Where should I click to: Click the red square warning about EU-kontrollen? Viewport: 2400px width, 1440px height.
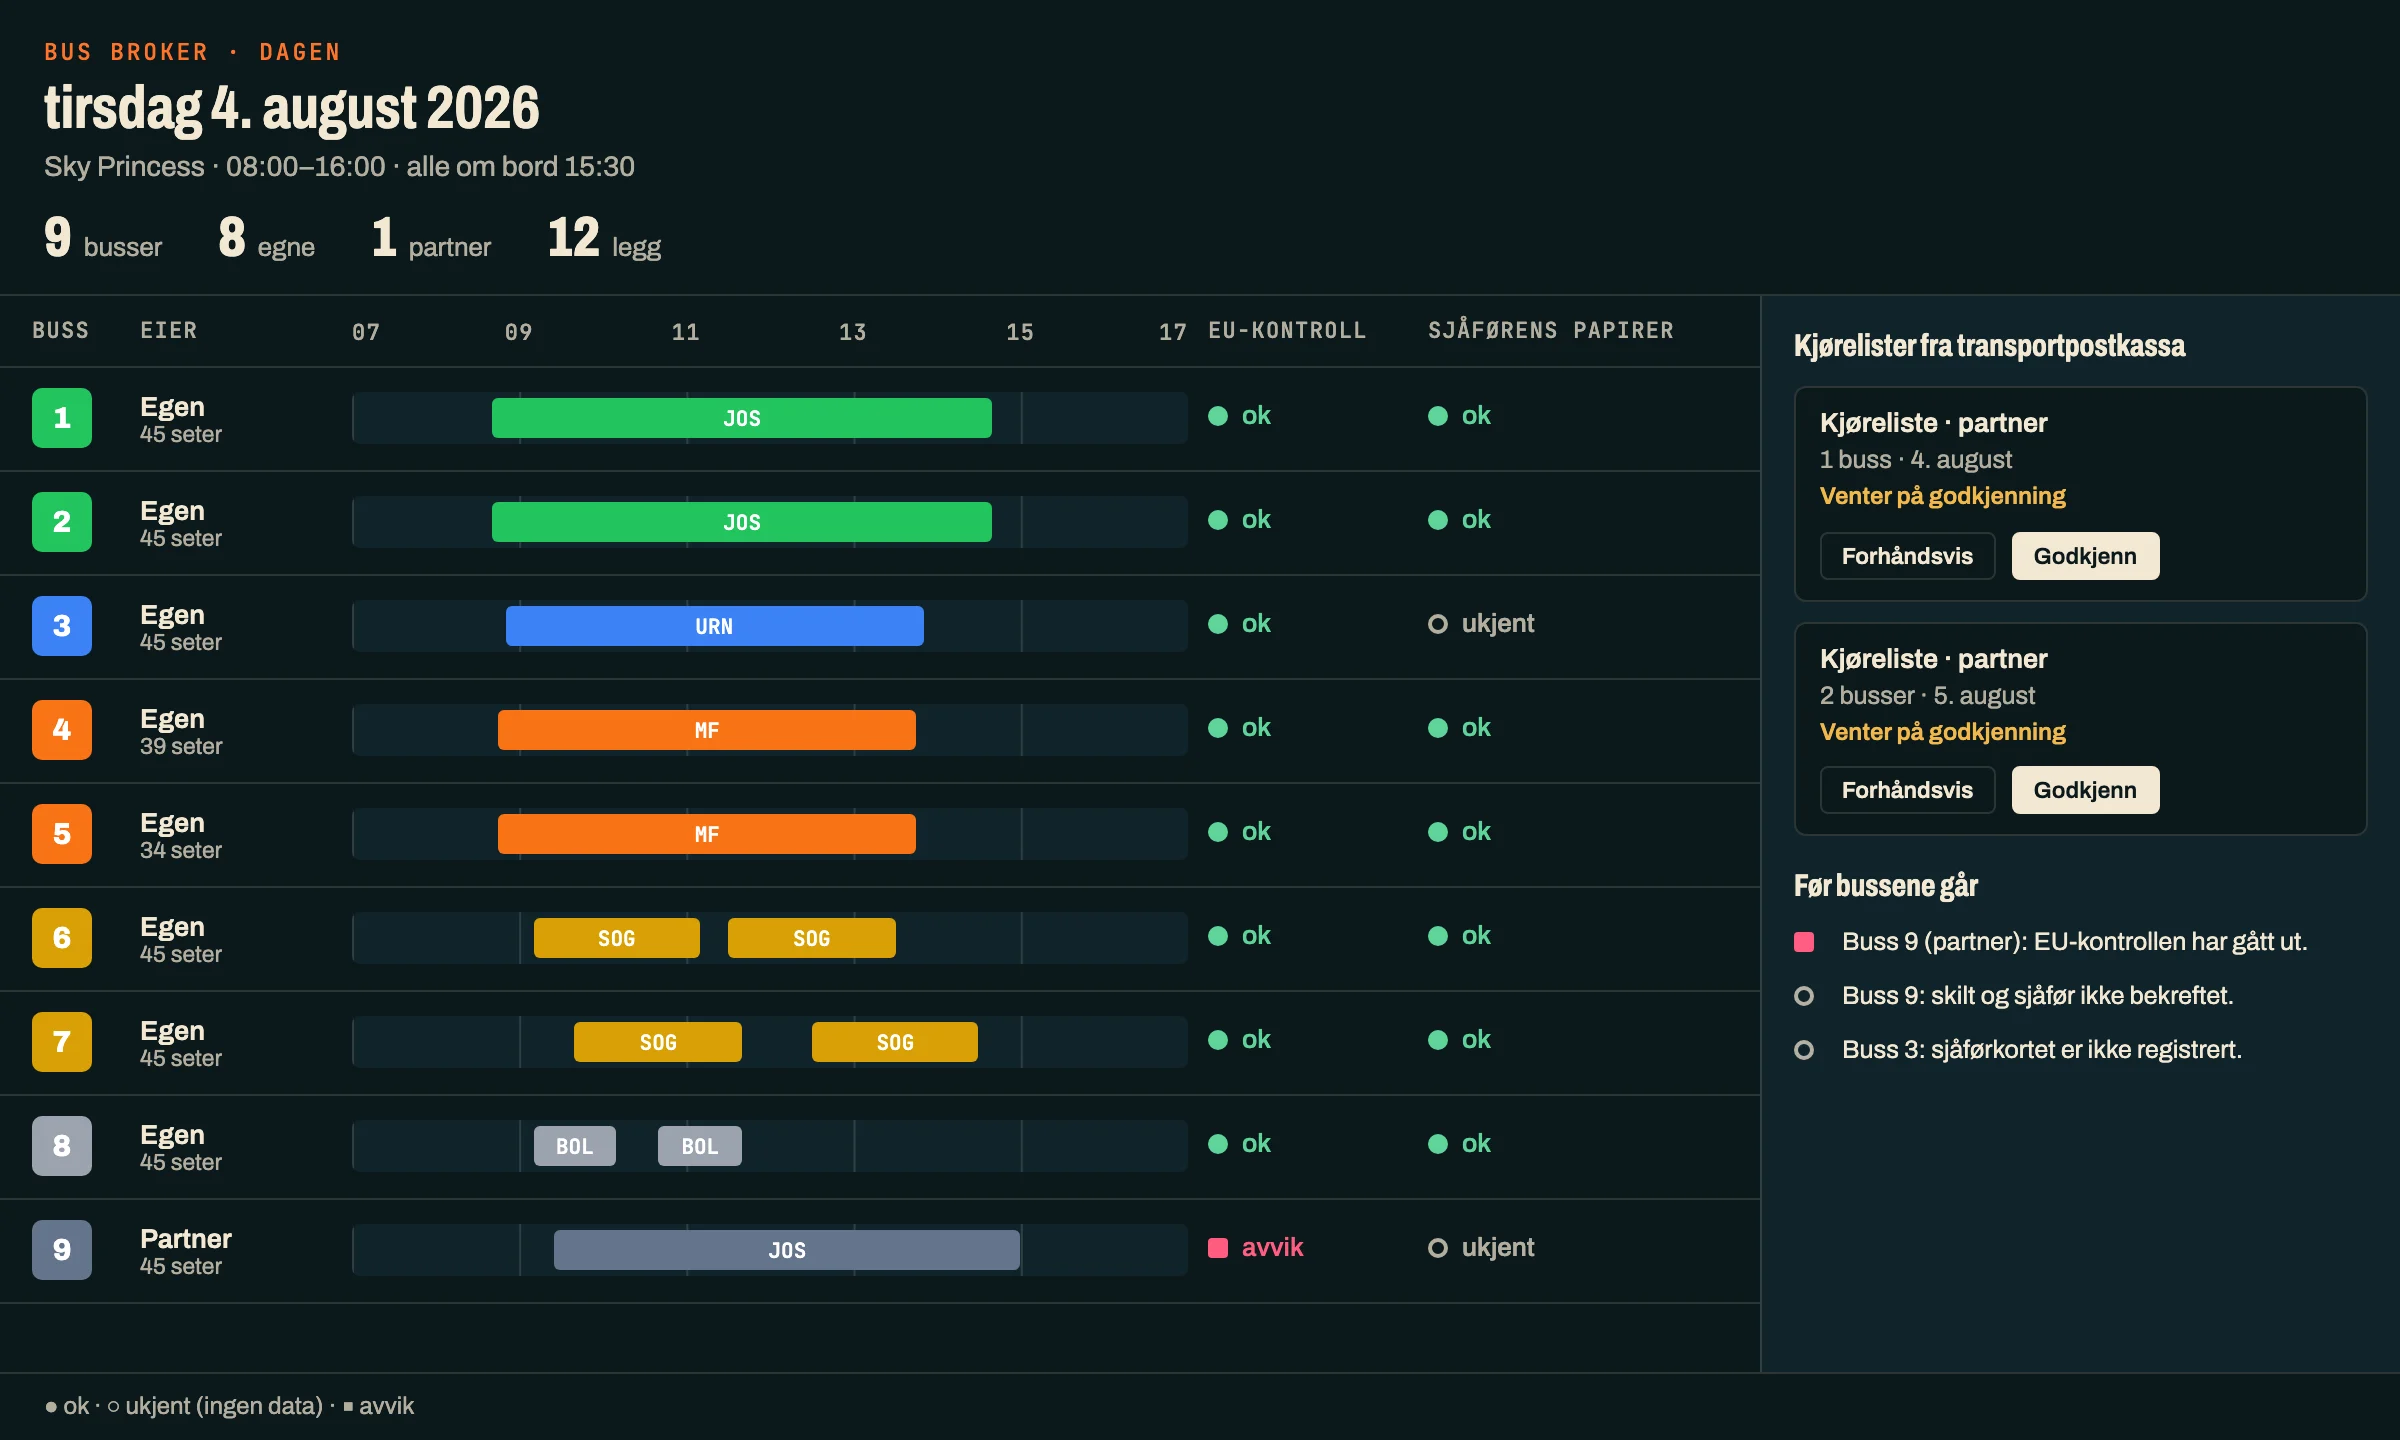(1804, 942)
